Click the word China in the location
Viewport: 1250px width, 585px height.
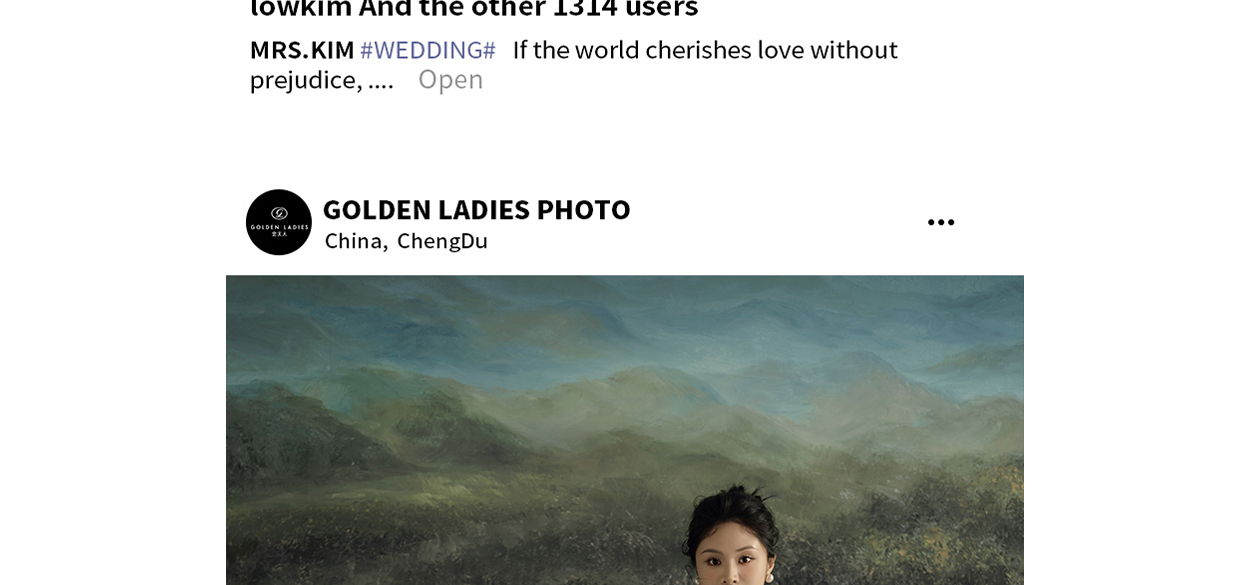coord(356,241)
